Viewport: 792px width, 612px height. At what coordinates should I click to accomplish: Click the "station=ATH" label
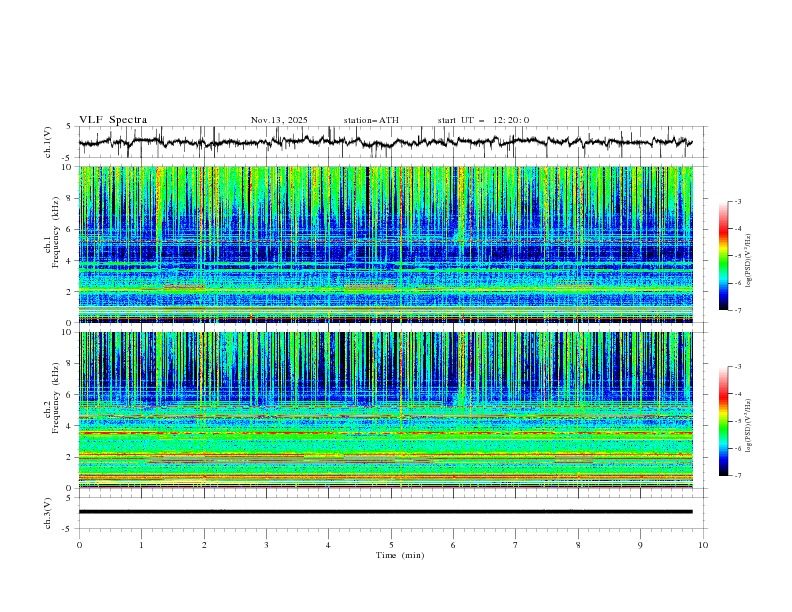coord(371,120)
